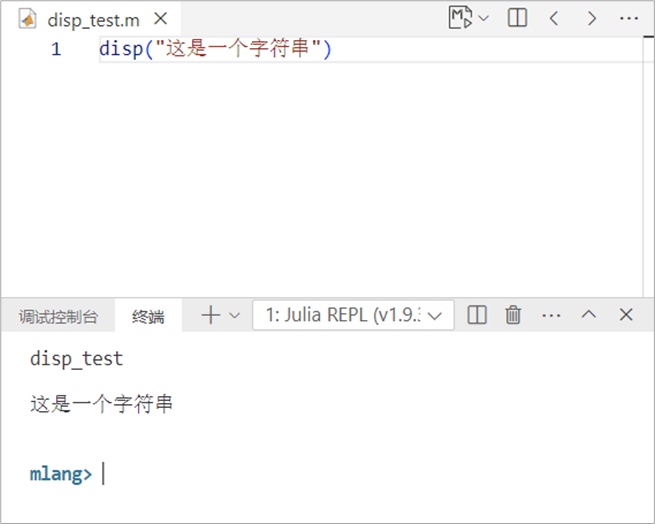Click the run M file icon
This screenshot has width=655, height=524.
(x=460, y=18)
